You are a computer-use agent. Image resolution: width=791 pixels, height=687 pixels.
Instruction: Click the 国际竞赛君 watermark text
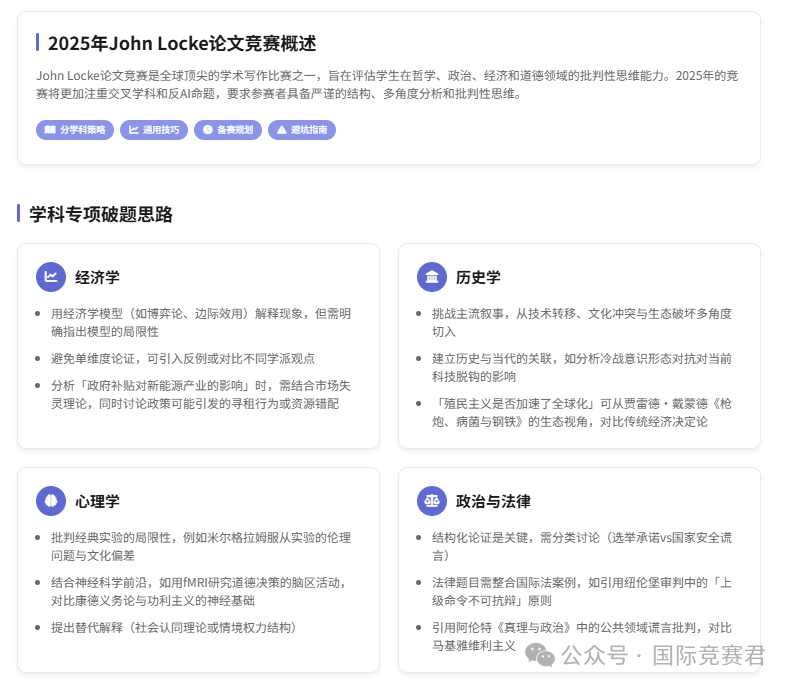tap(708, 656)
